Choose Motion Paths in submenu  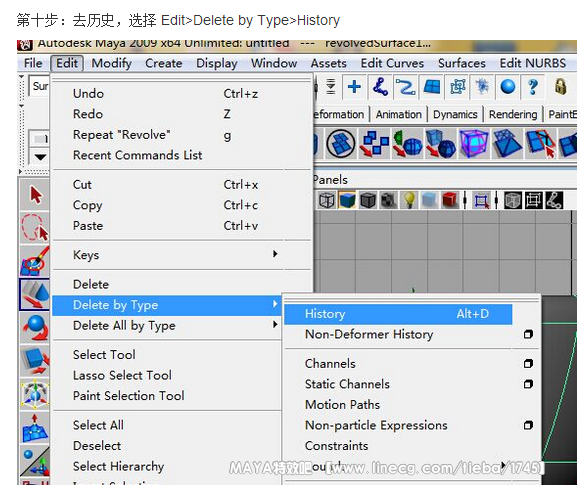click(342, 404)
